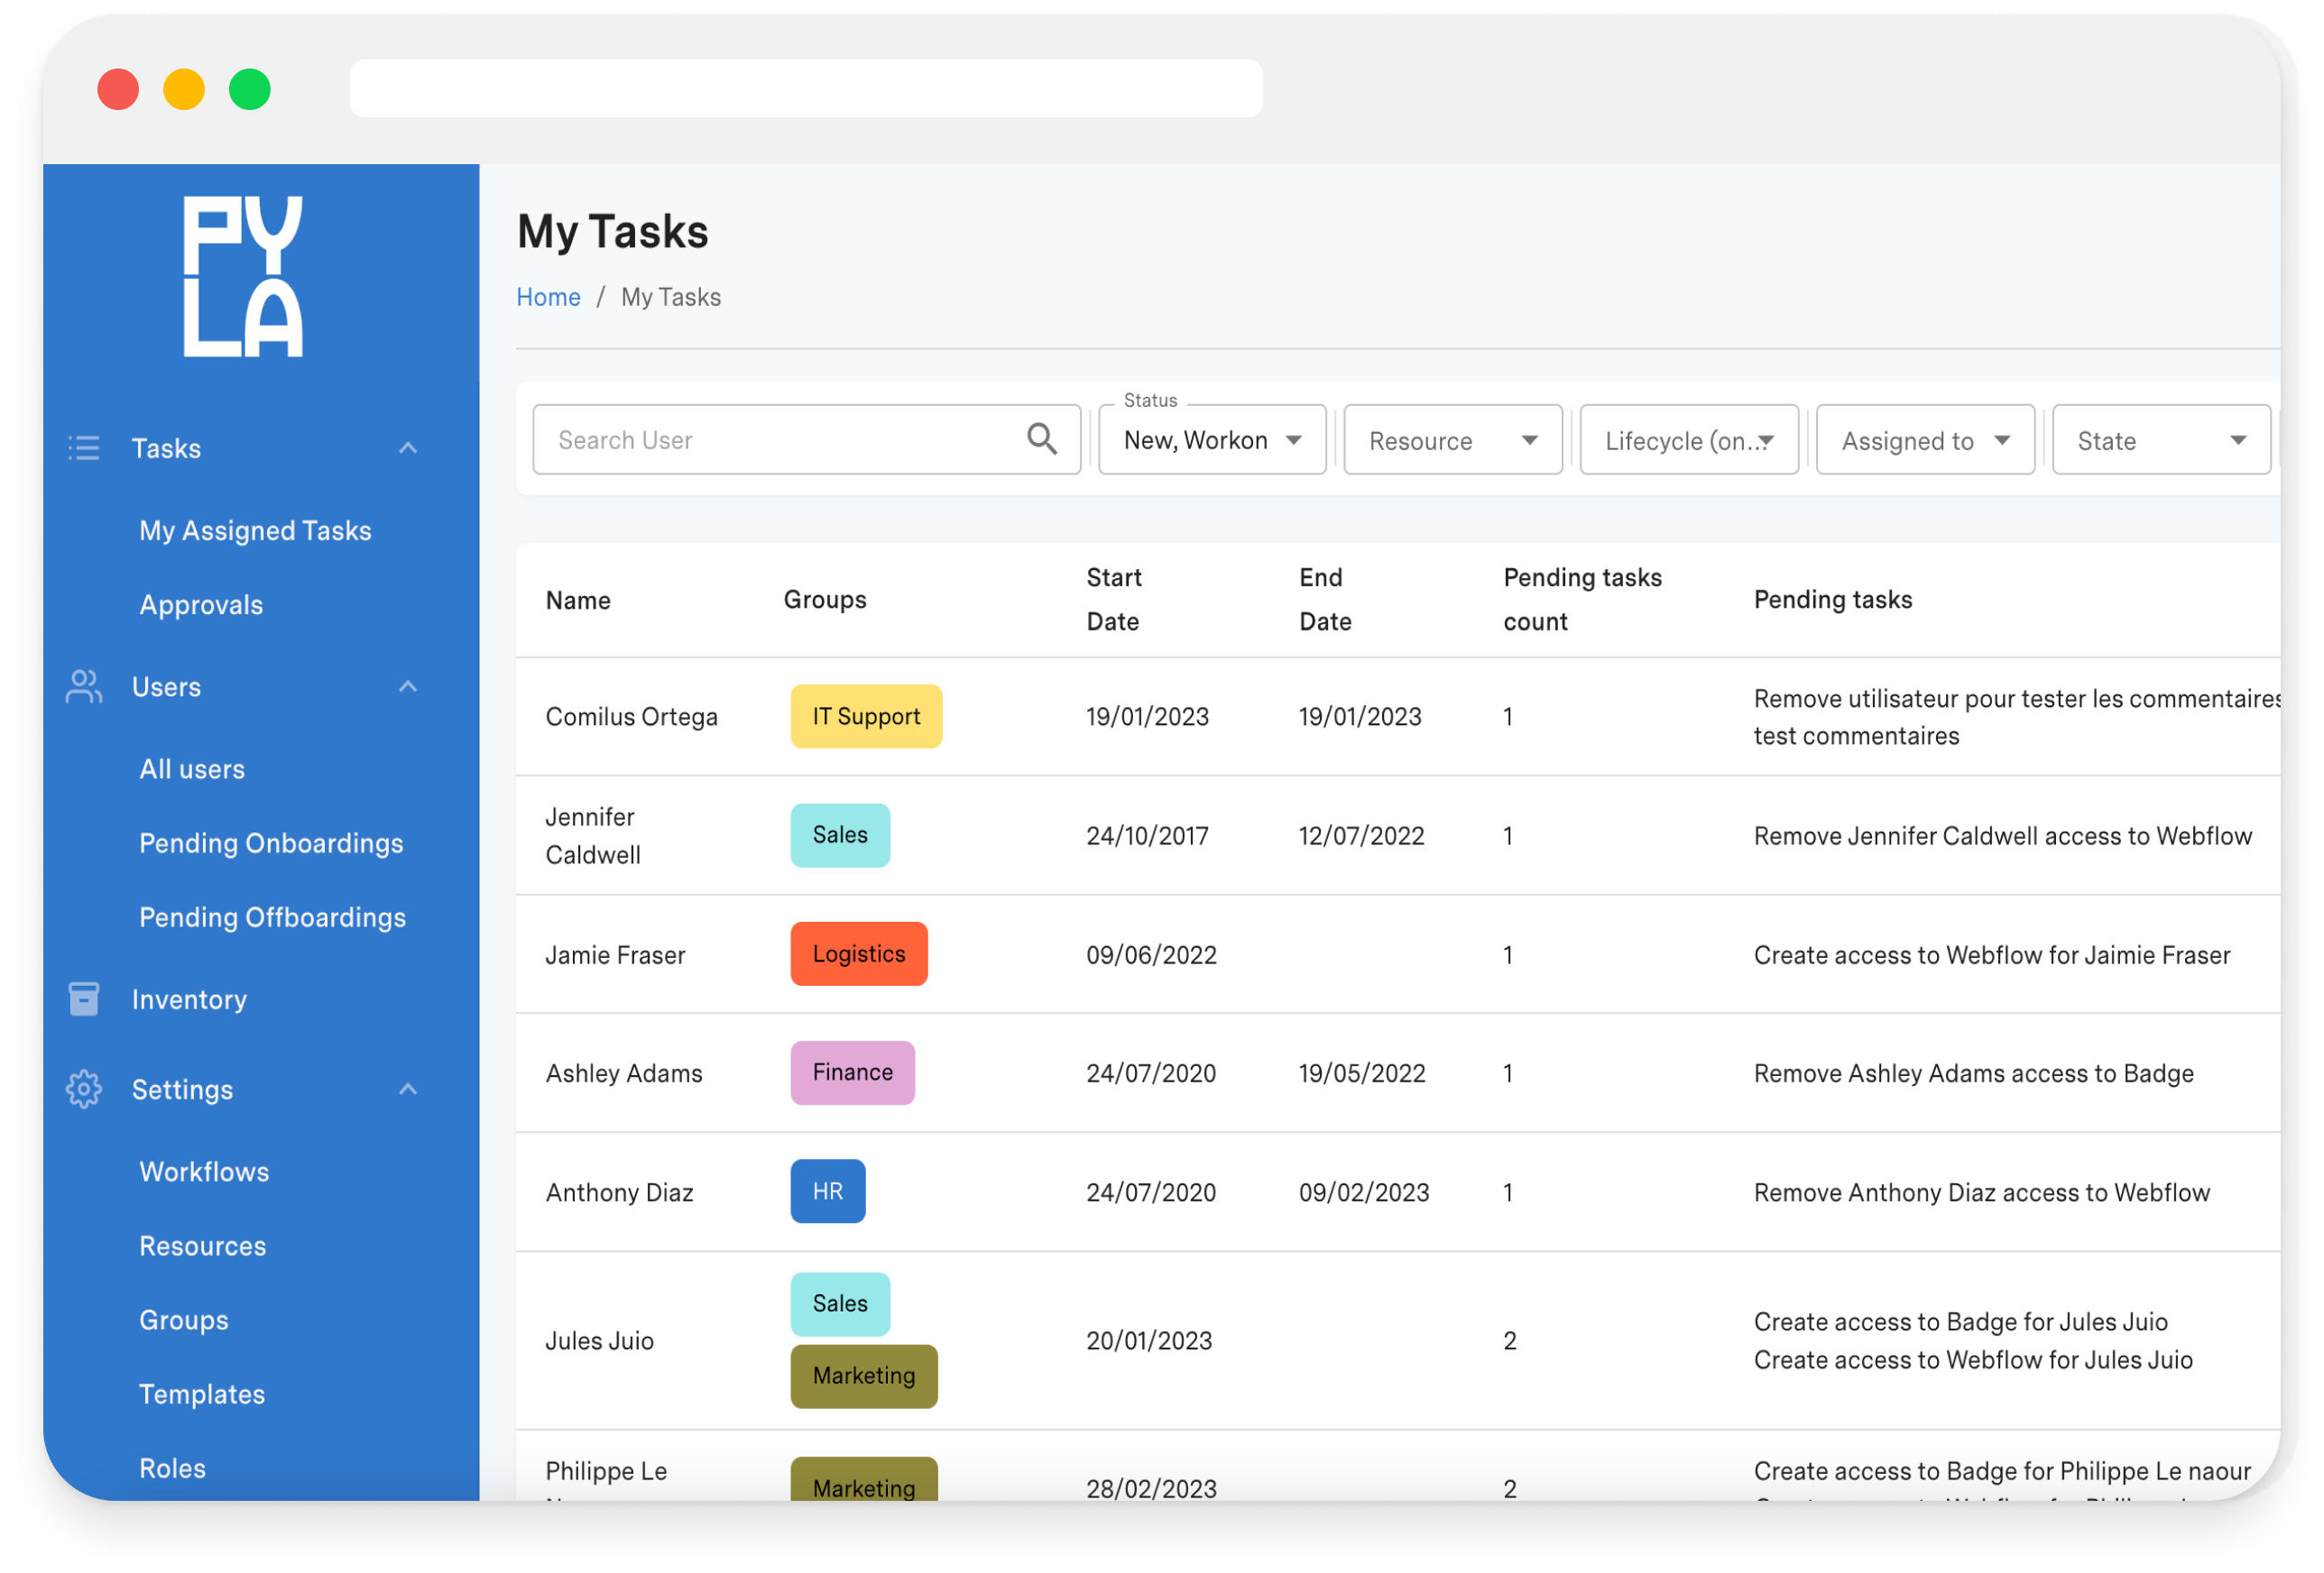Image resolution: width=2324 pixels, height=1573 pixels.
Task: Click the Tasks list icon in sidebar
Action: [x=84, y=448]
